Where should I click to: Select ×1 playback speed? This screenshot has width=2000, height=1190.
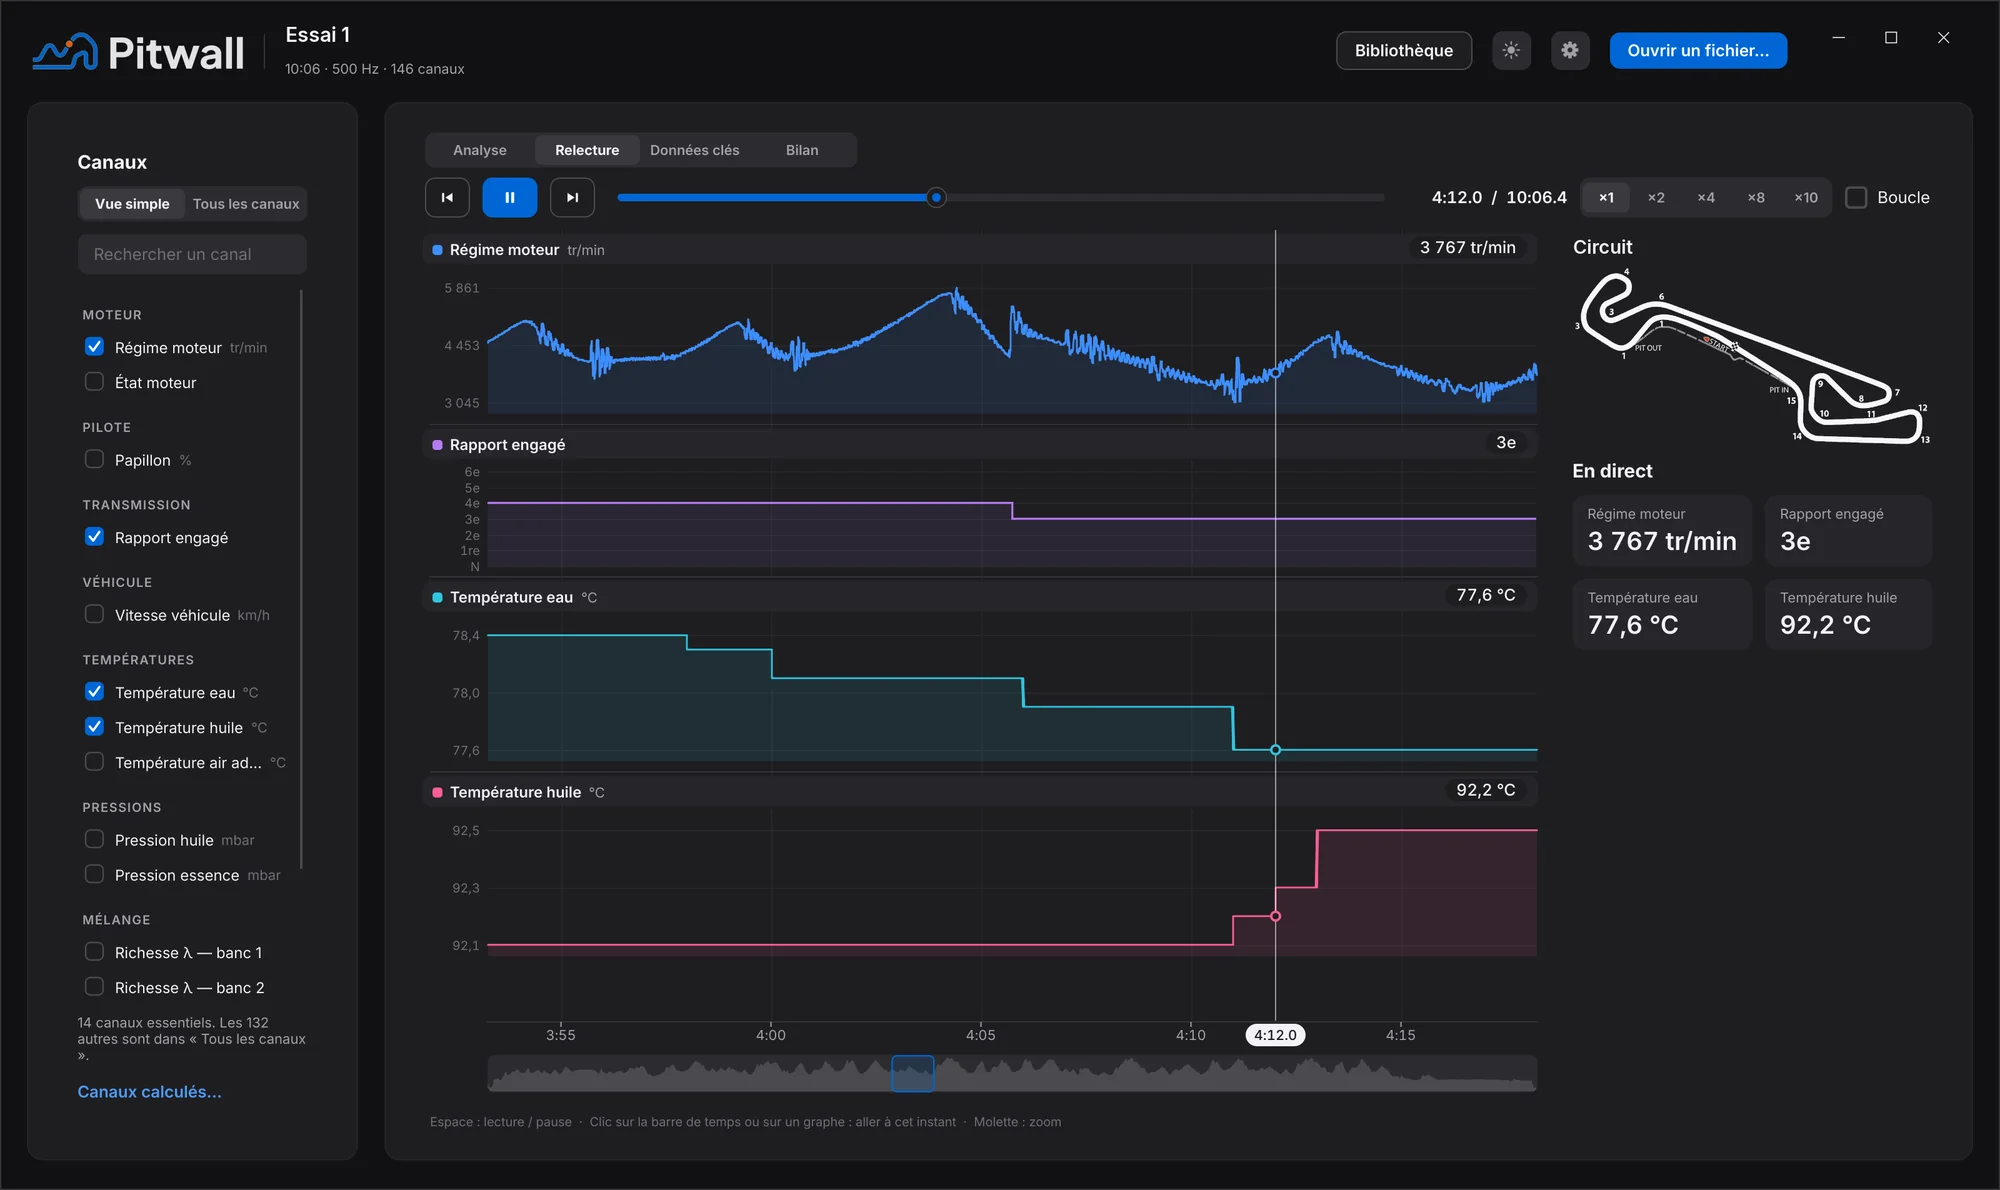click(x=1606, y=198)
